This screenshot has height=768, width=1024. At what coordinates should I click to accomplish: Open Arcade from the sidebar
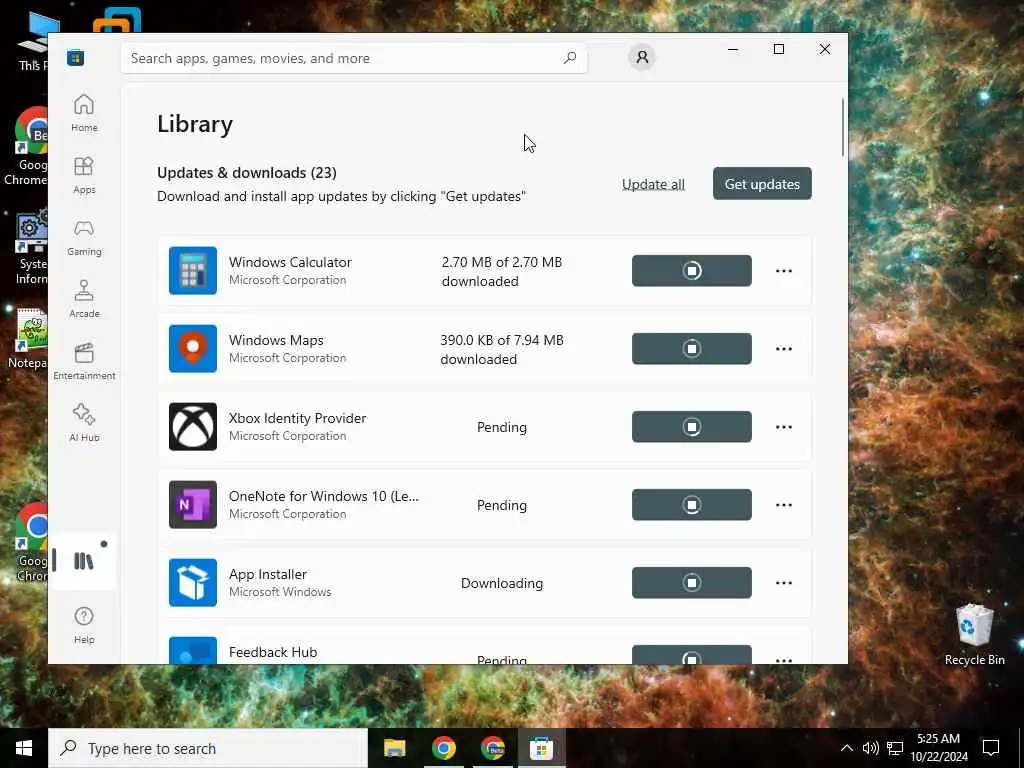[x=84, y=299]
